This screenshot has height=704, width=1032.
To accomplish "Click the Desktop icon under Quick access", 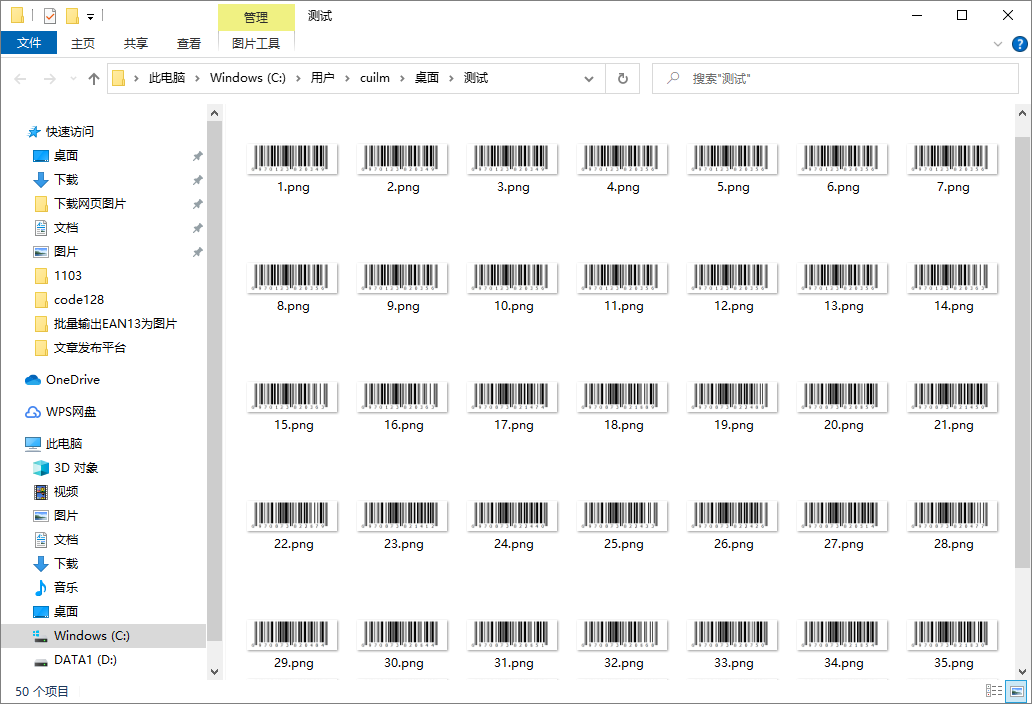I will [41, 156].
